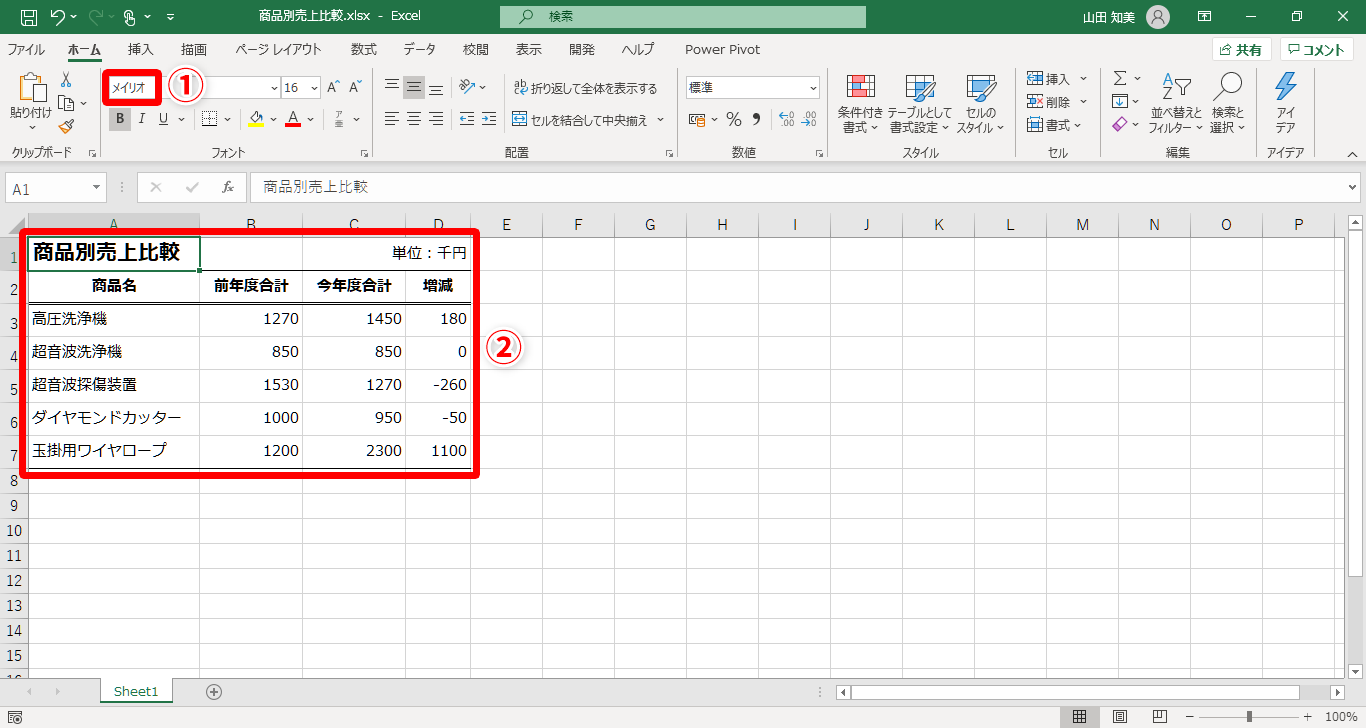Open the 条件付き書式 dropdown

[860, 103]
